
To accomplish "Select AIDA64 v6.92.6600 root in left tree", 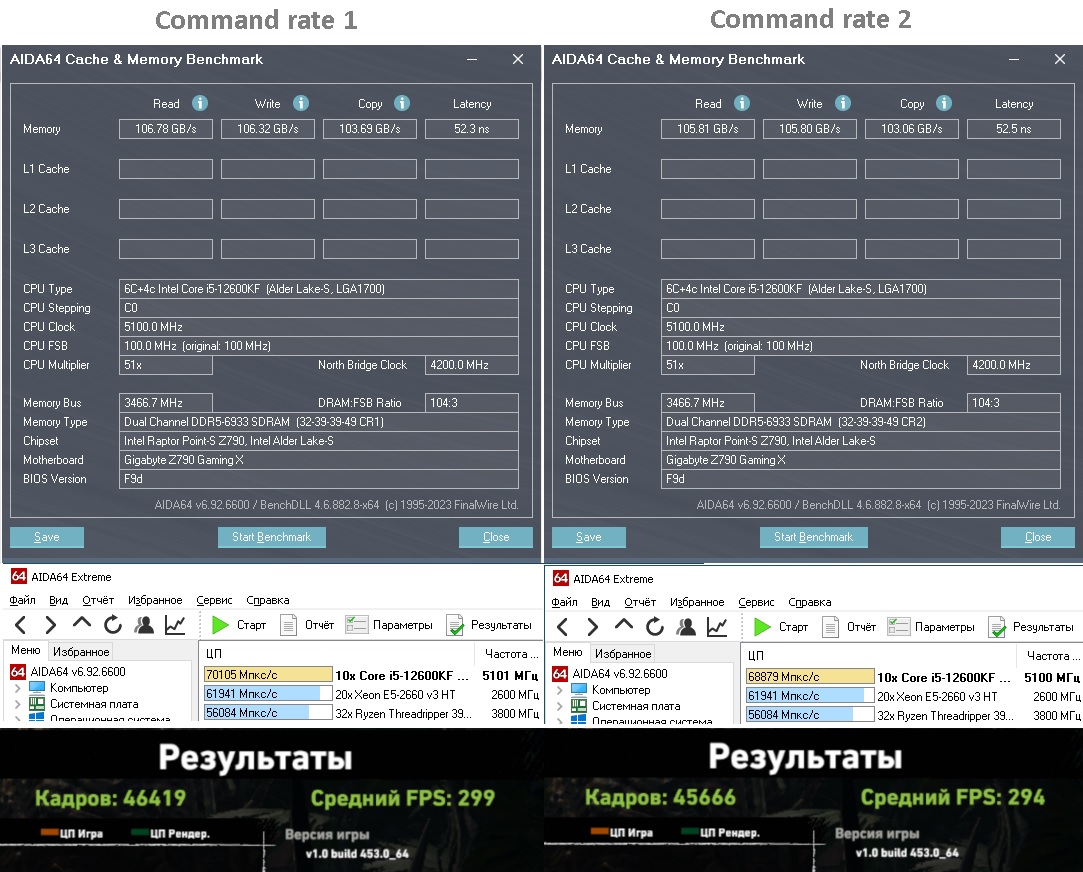I will (68, 671).
